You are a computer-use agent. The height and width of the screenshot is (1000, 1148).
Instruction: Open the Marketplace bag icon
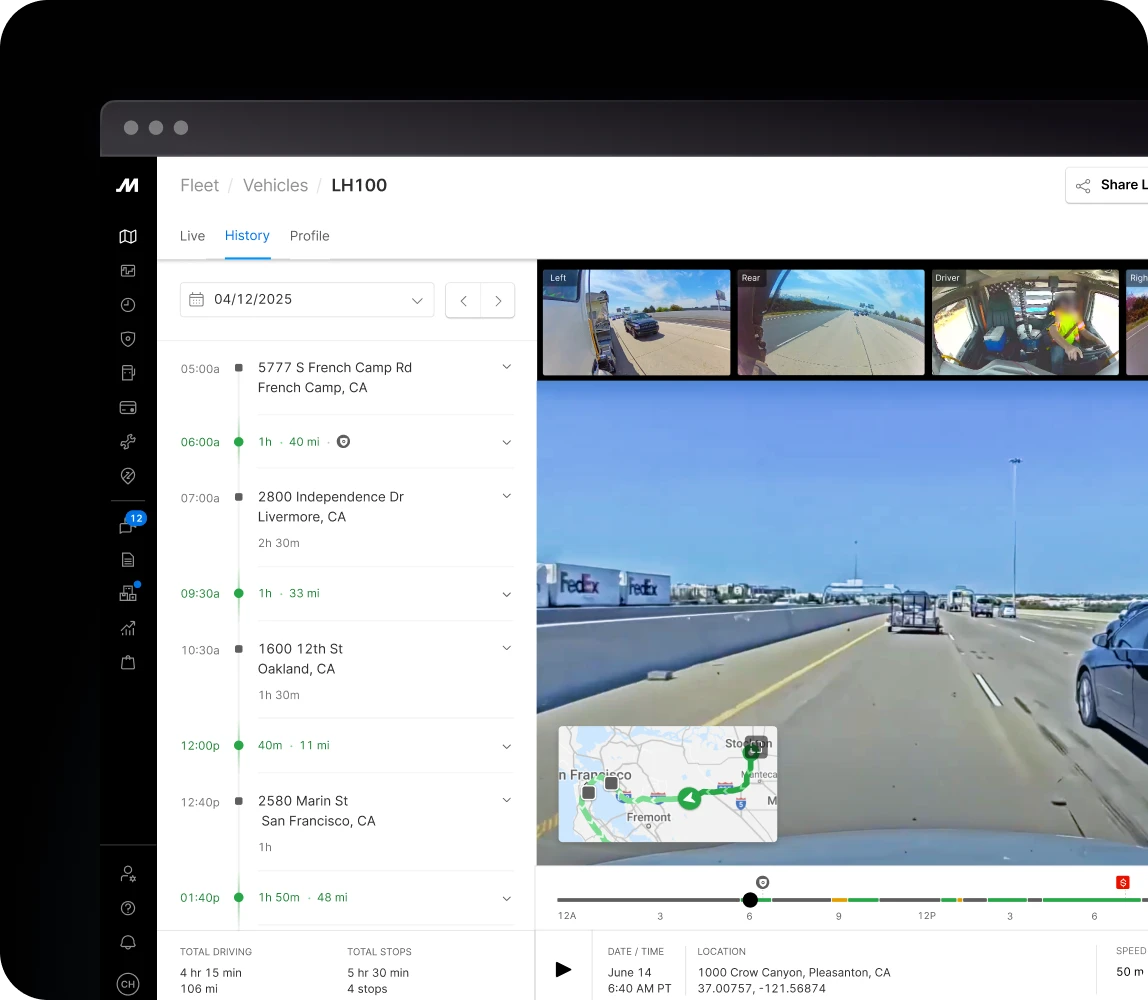point(128,662)
